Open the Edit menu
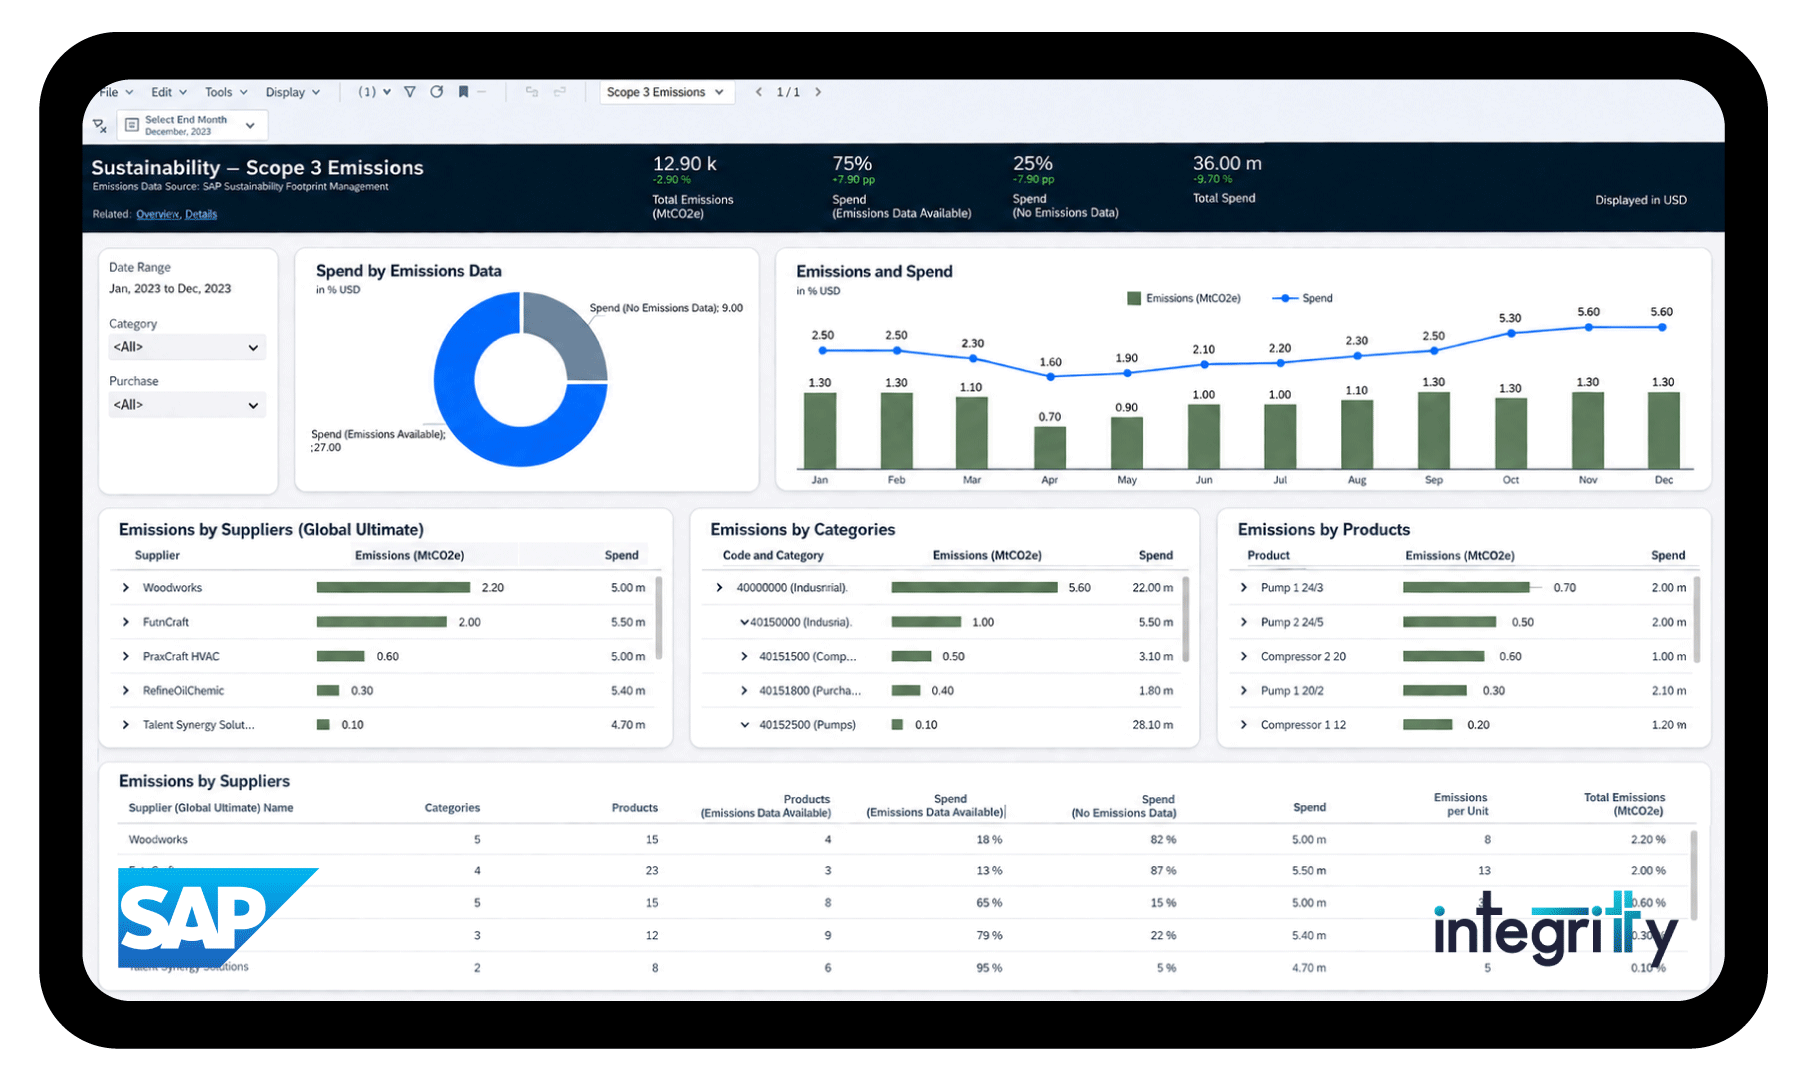Image resolution: width=1805 pixels, height=1080 pixels. 169,92
